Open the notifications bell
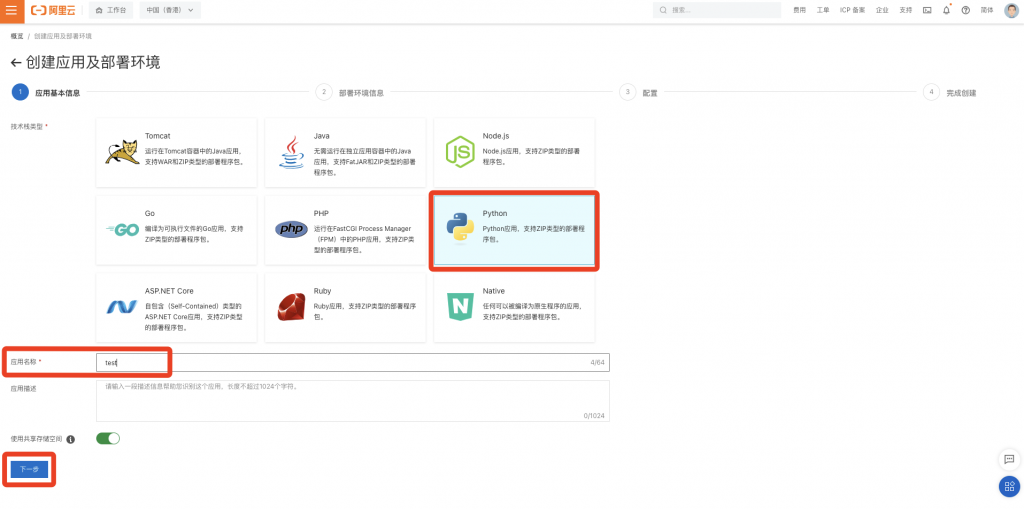 point(946,10)
